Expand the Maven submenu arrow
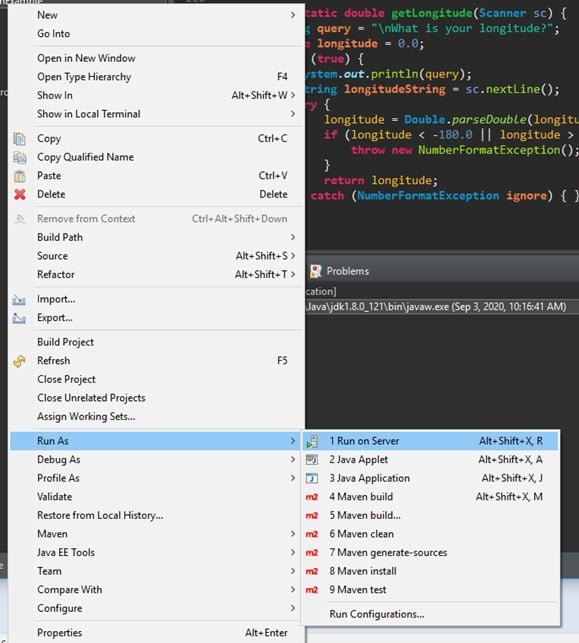The image size is (579, 643). point(293,534)
